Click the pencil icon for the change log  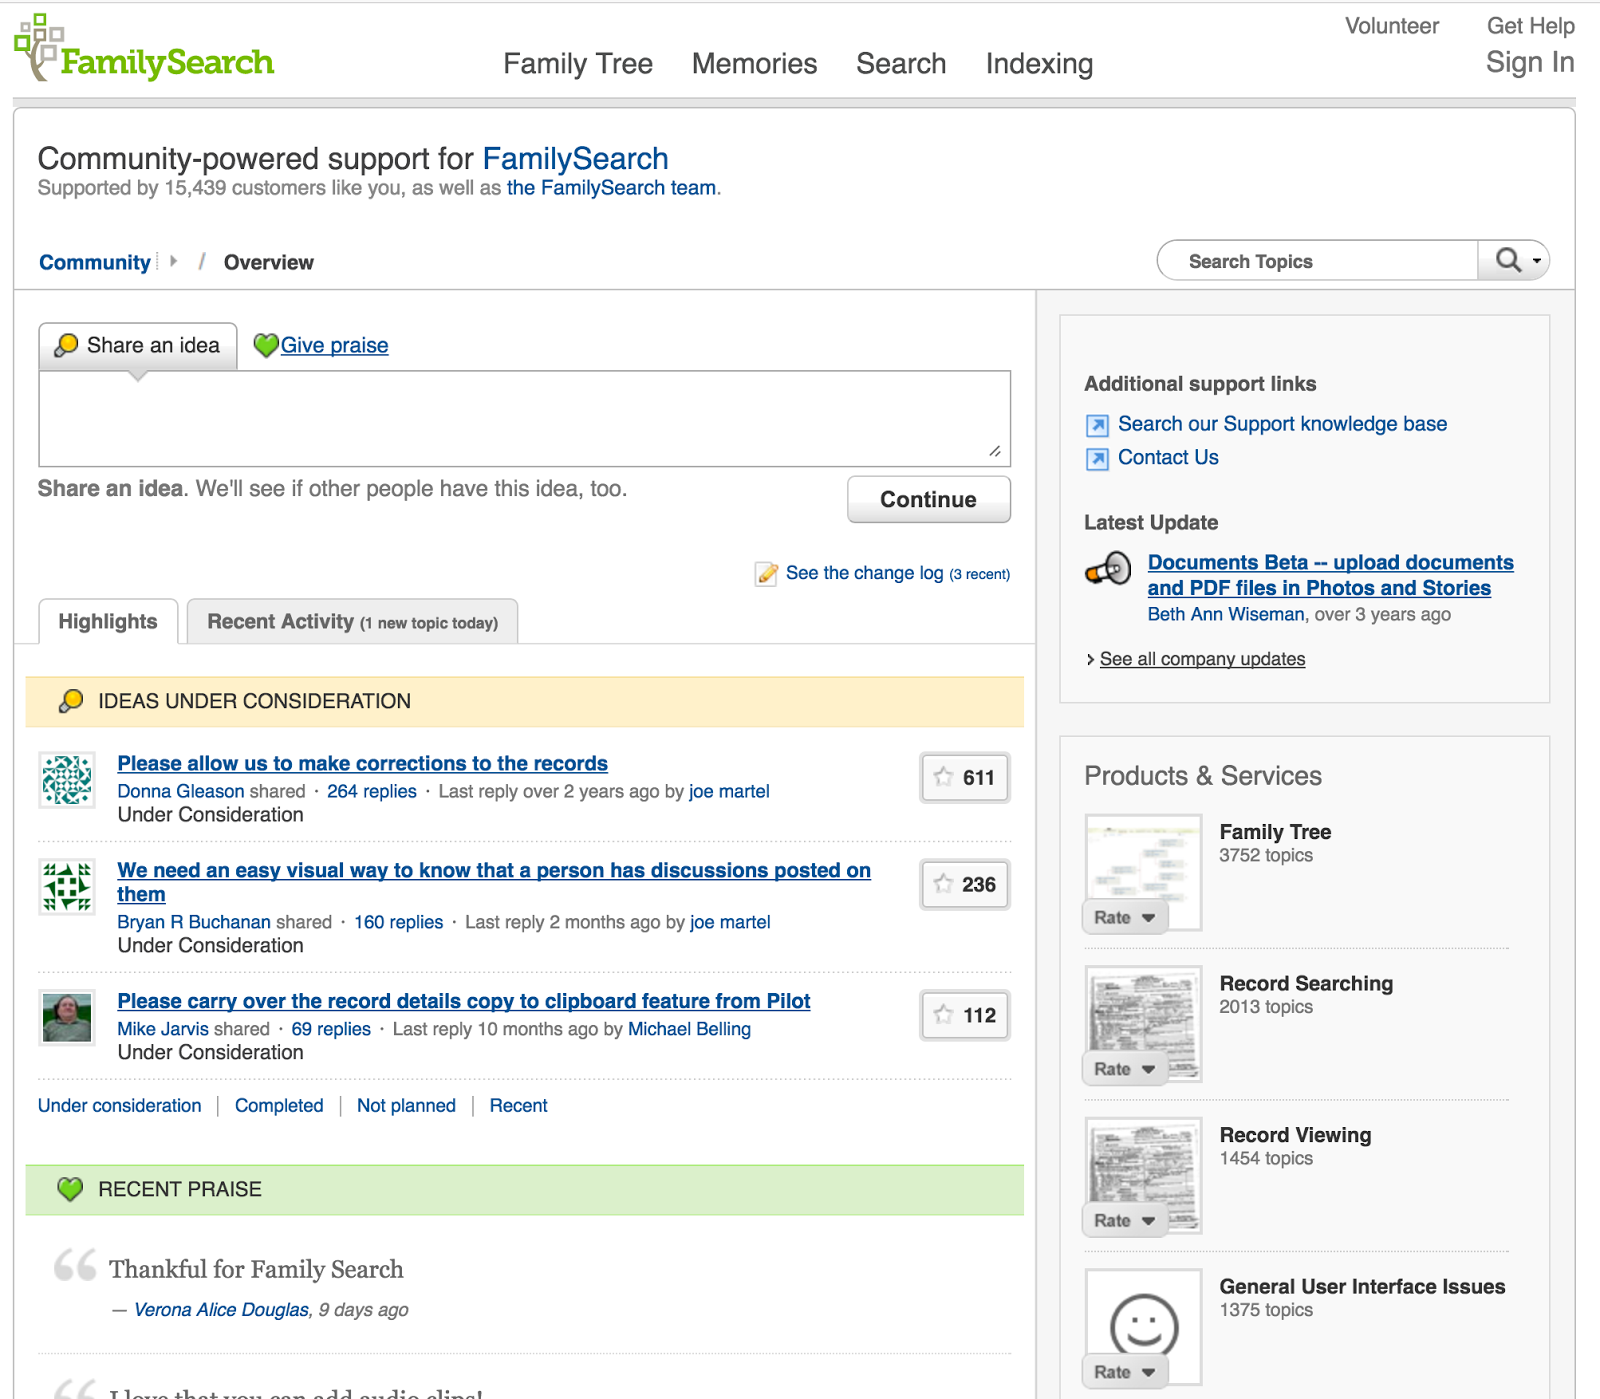[766, 573]
